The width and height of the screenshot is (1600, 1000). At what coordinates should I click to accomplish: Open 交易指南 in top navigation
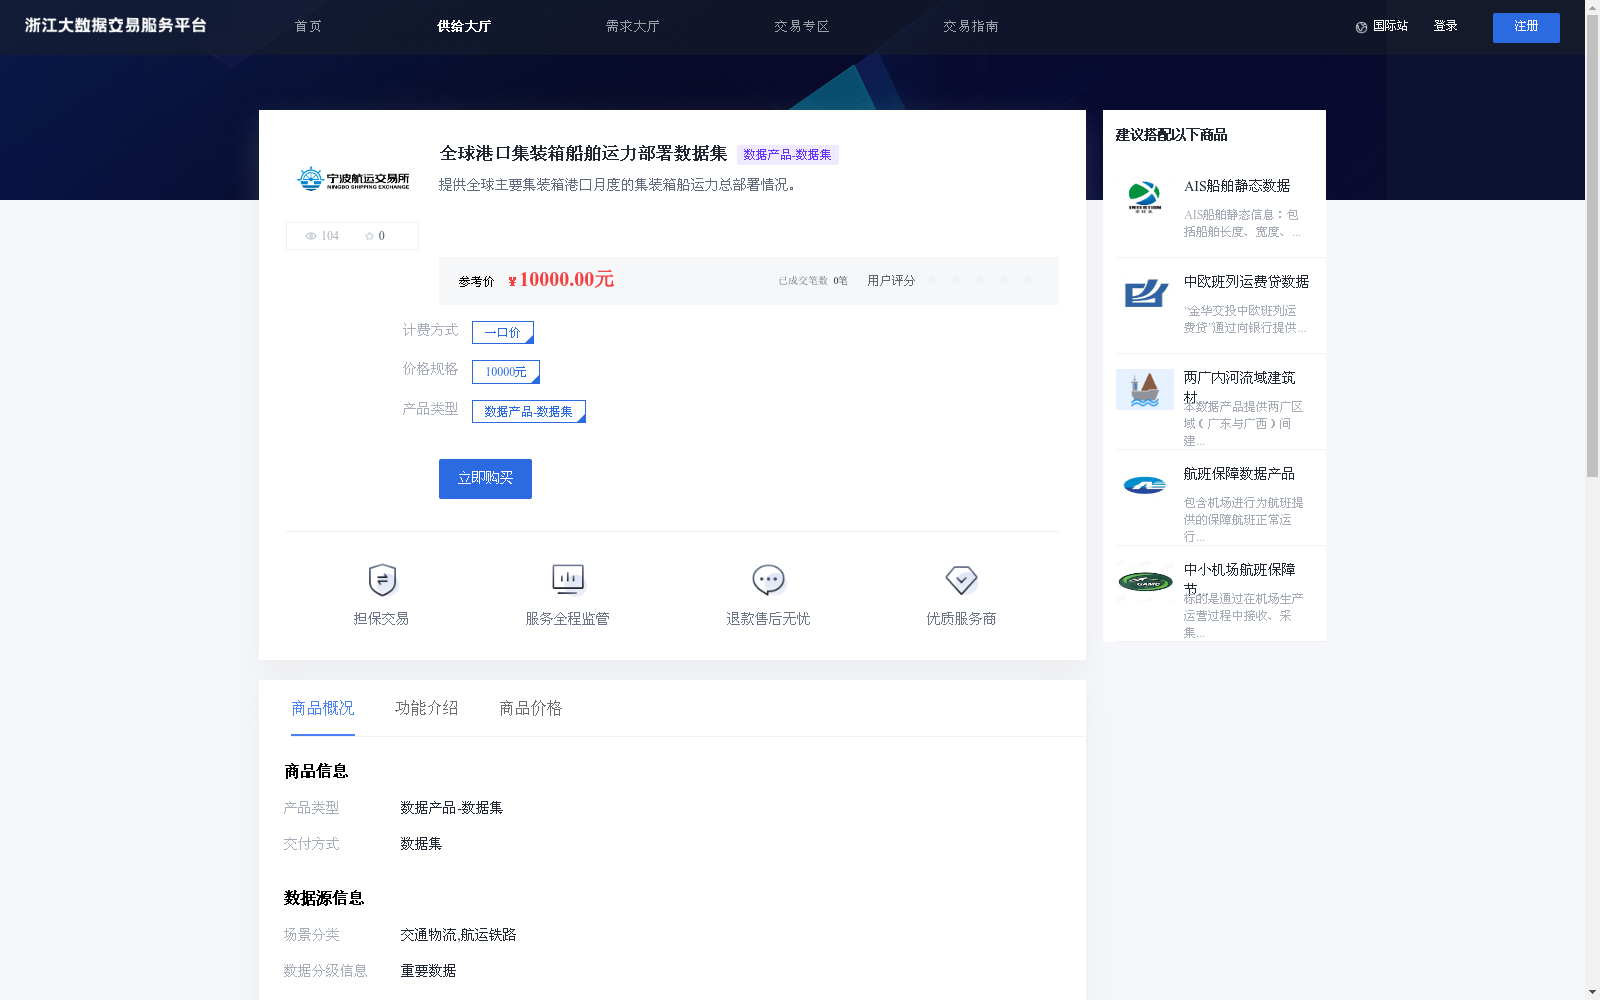pyautogui.click(x=970, y=26)
